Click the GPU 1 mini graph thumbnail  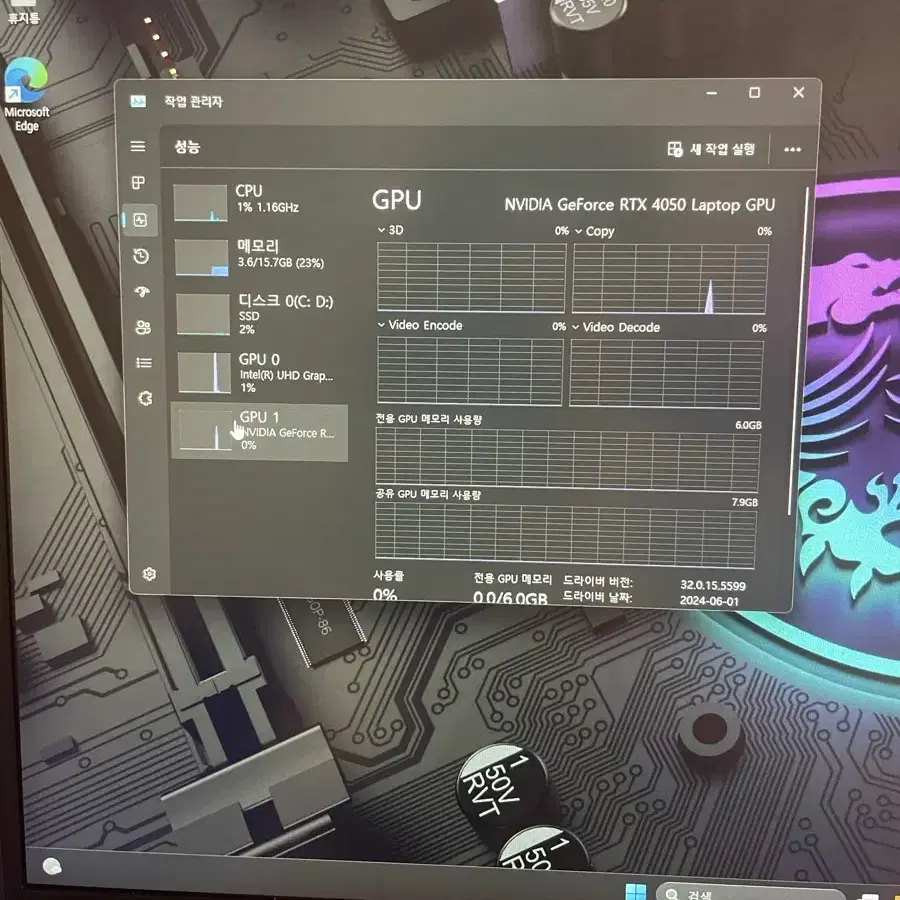205,430
